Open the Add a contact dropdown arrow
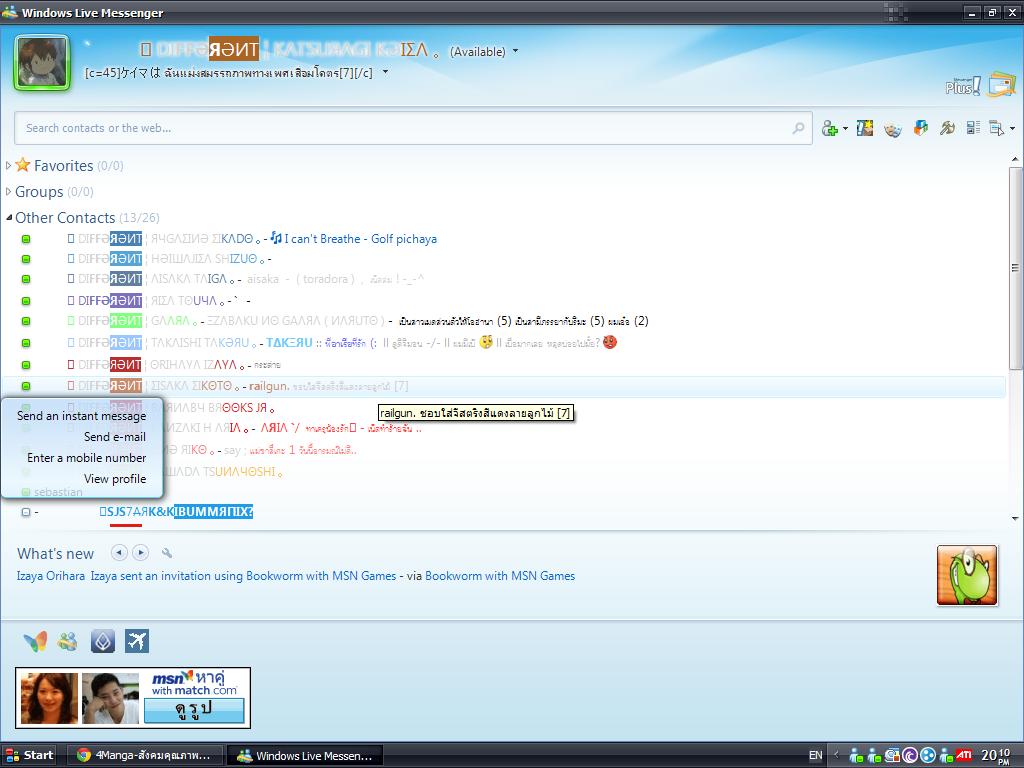 (845, 129)
